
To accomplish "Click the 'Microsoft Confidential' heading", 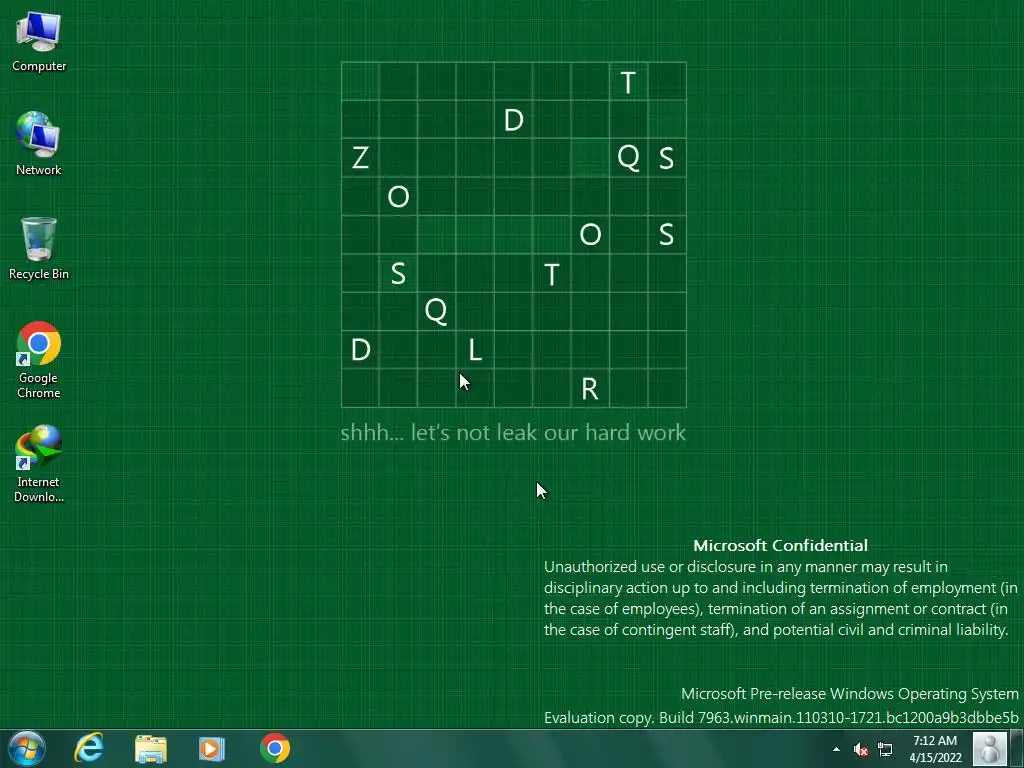I will [780, 545].
